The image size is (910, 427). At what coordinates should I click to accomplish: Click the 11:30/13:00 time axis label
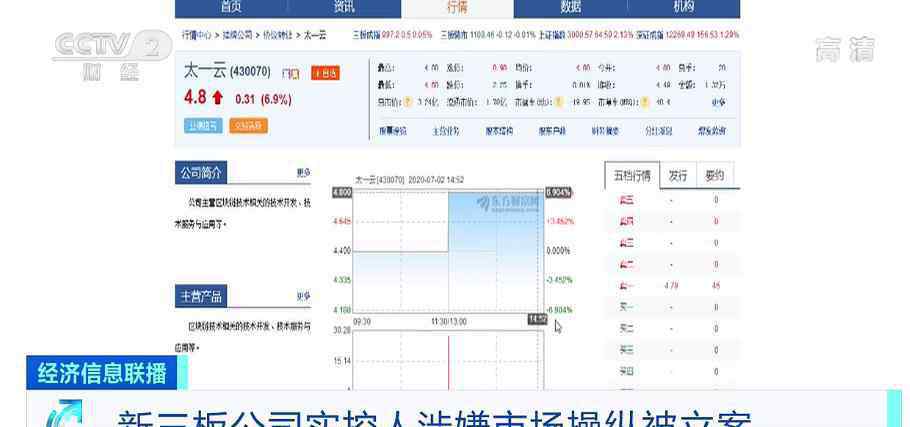[448, 321]
